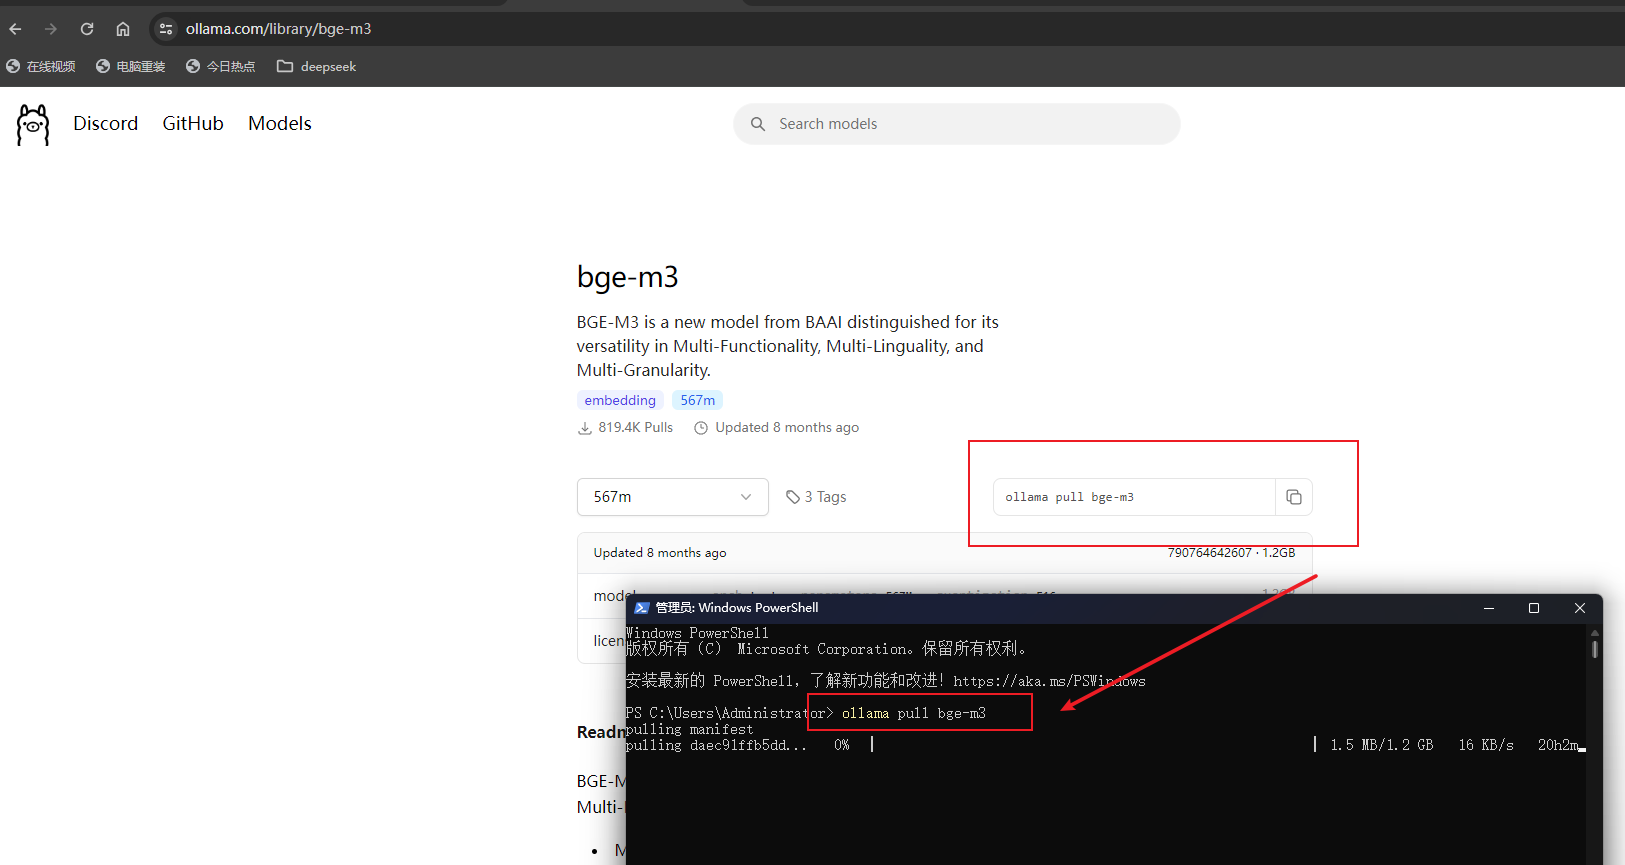Click the pulling manifest line in PowerShell
The image size is (1625, 865).
(689, 729)
